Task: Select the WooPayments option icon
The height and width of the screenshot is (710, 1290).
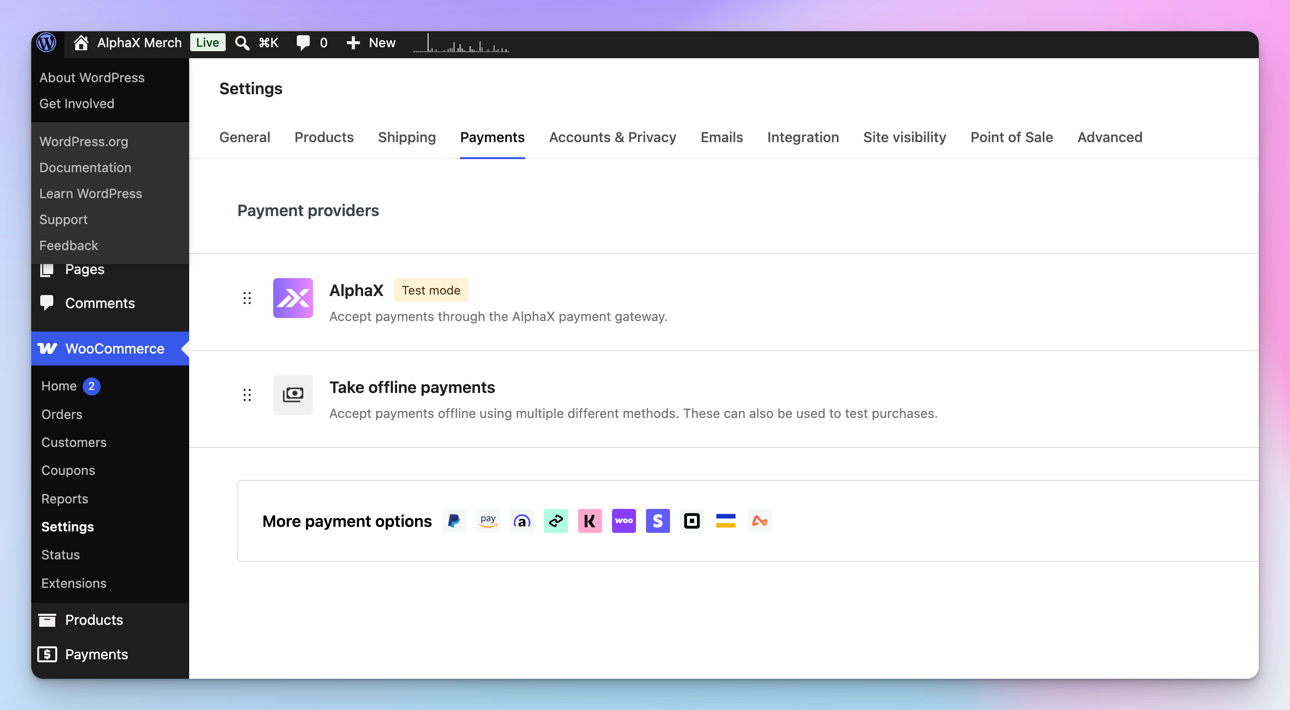Action: point(624,521)
